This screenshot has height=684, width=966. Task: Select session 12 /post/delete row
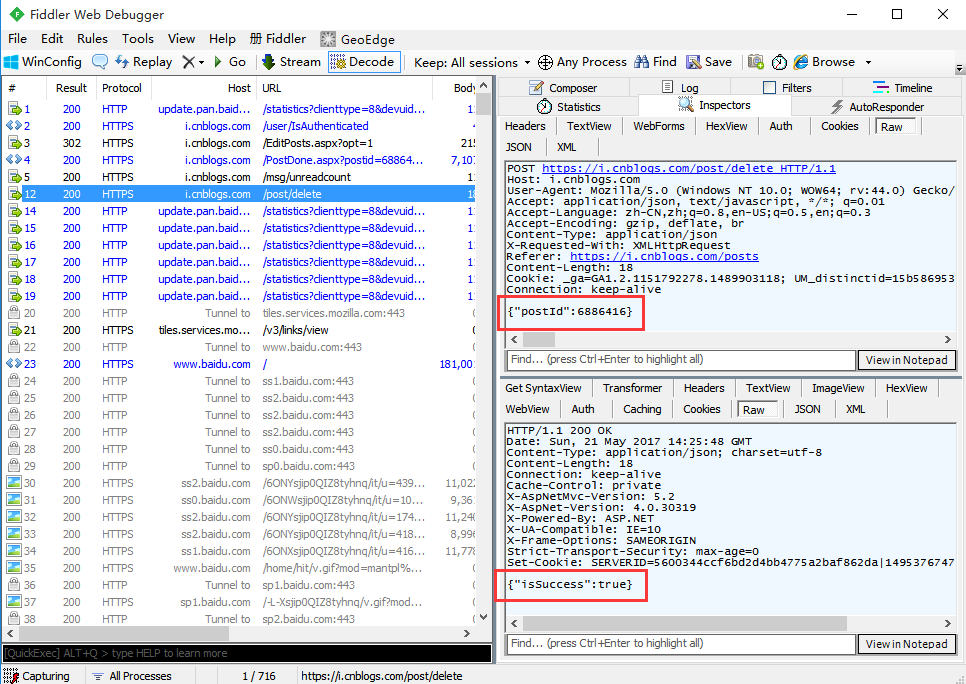pyautogui.click(x=240, y=194)
